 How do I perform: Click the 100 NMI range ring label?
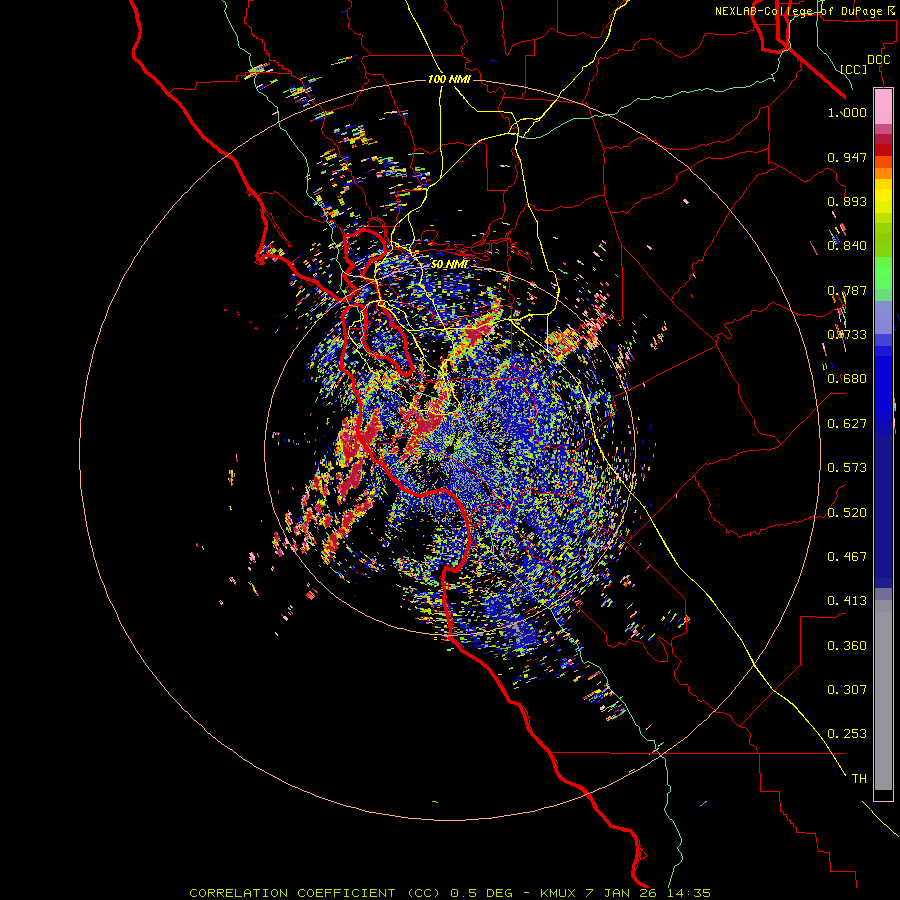pyautogui.click(x=449, y=79)
